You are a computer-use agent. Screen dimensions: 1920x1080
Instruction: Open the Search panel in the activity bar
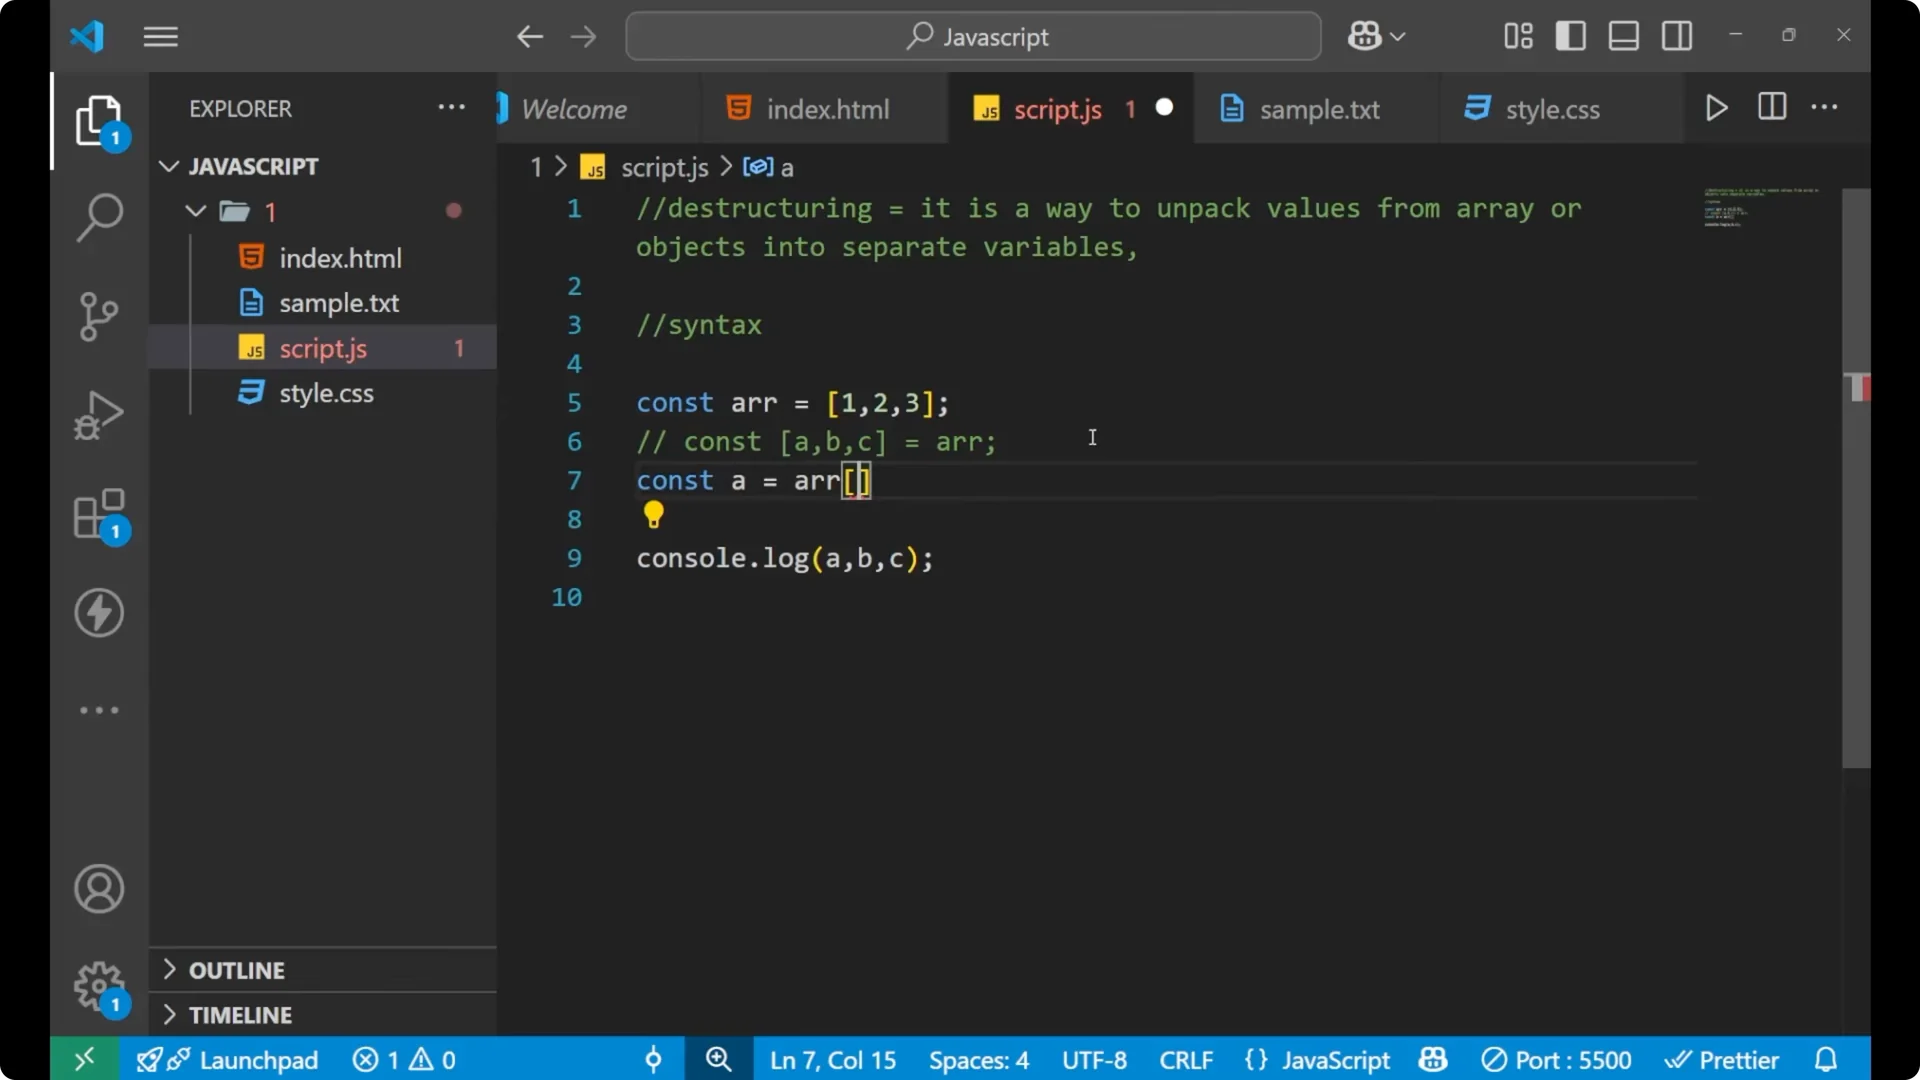pos(98,216)
